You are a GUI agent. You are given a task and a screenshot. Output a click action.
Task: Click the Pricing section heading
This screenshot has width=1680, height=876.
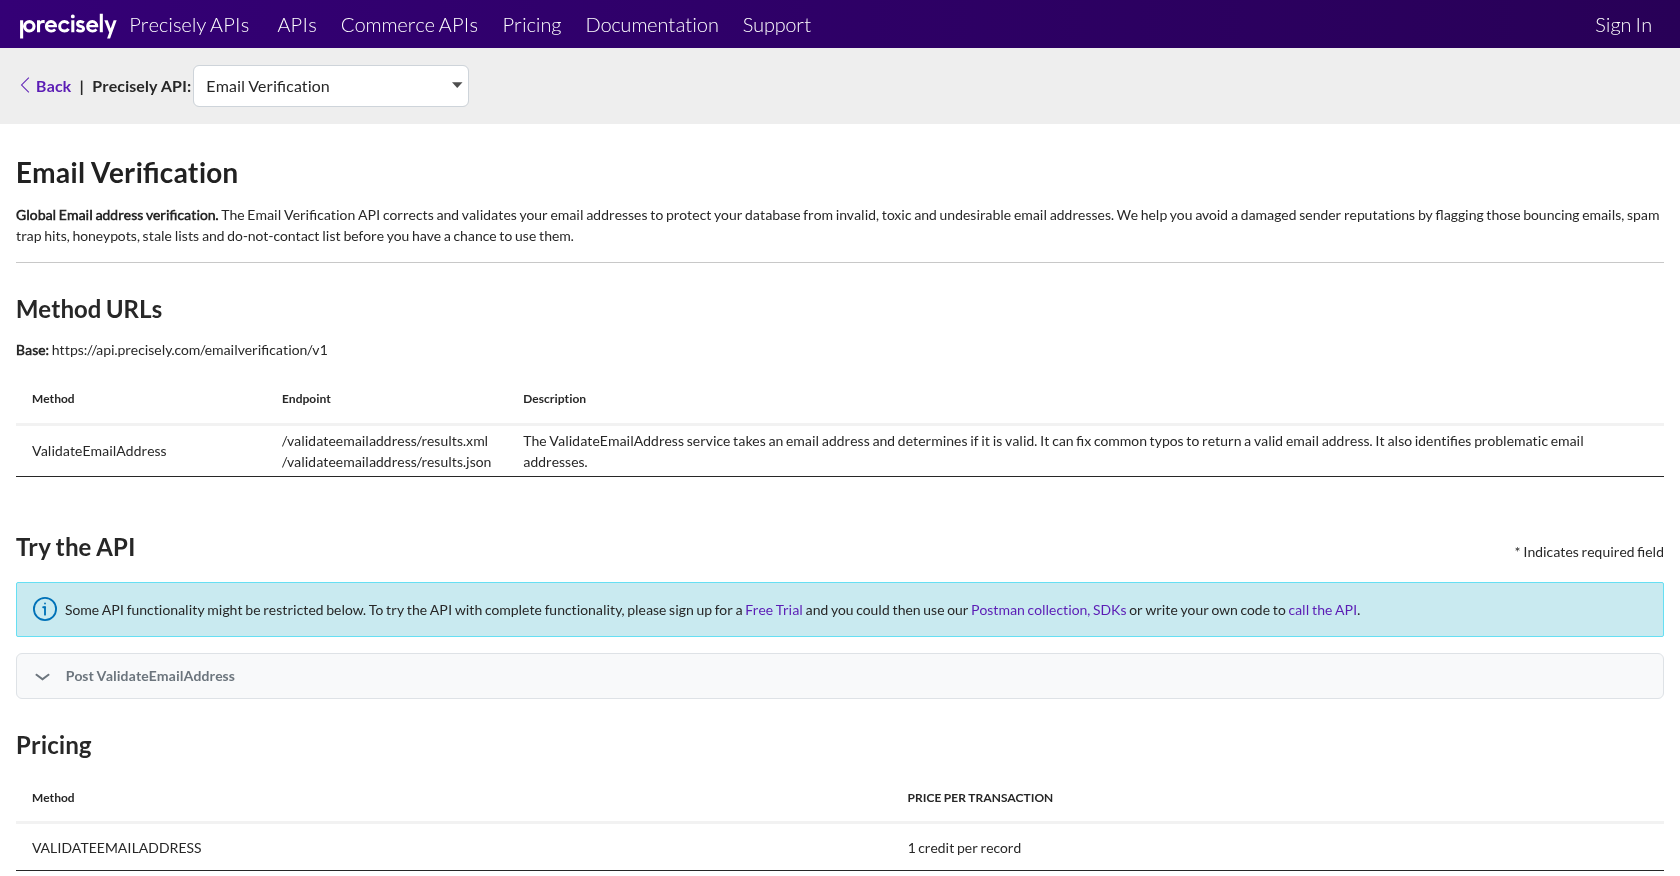54,745
